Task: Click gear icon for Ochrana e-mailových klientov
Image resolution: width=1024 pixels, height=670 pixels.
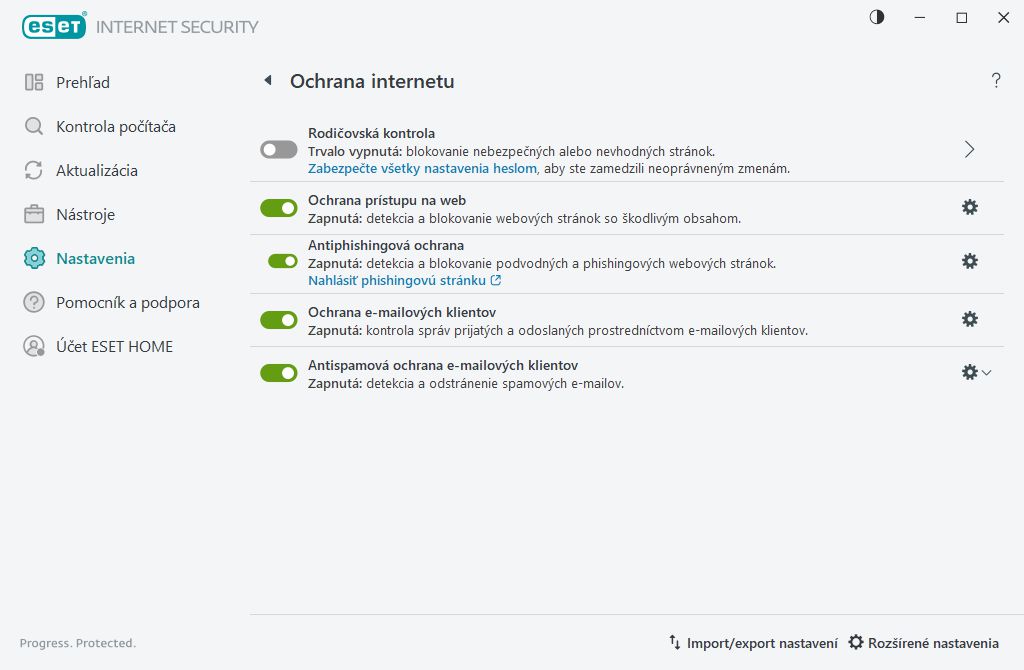Action: (x=969, y=319)
